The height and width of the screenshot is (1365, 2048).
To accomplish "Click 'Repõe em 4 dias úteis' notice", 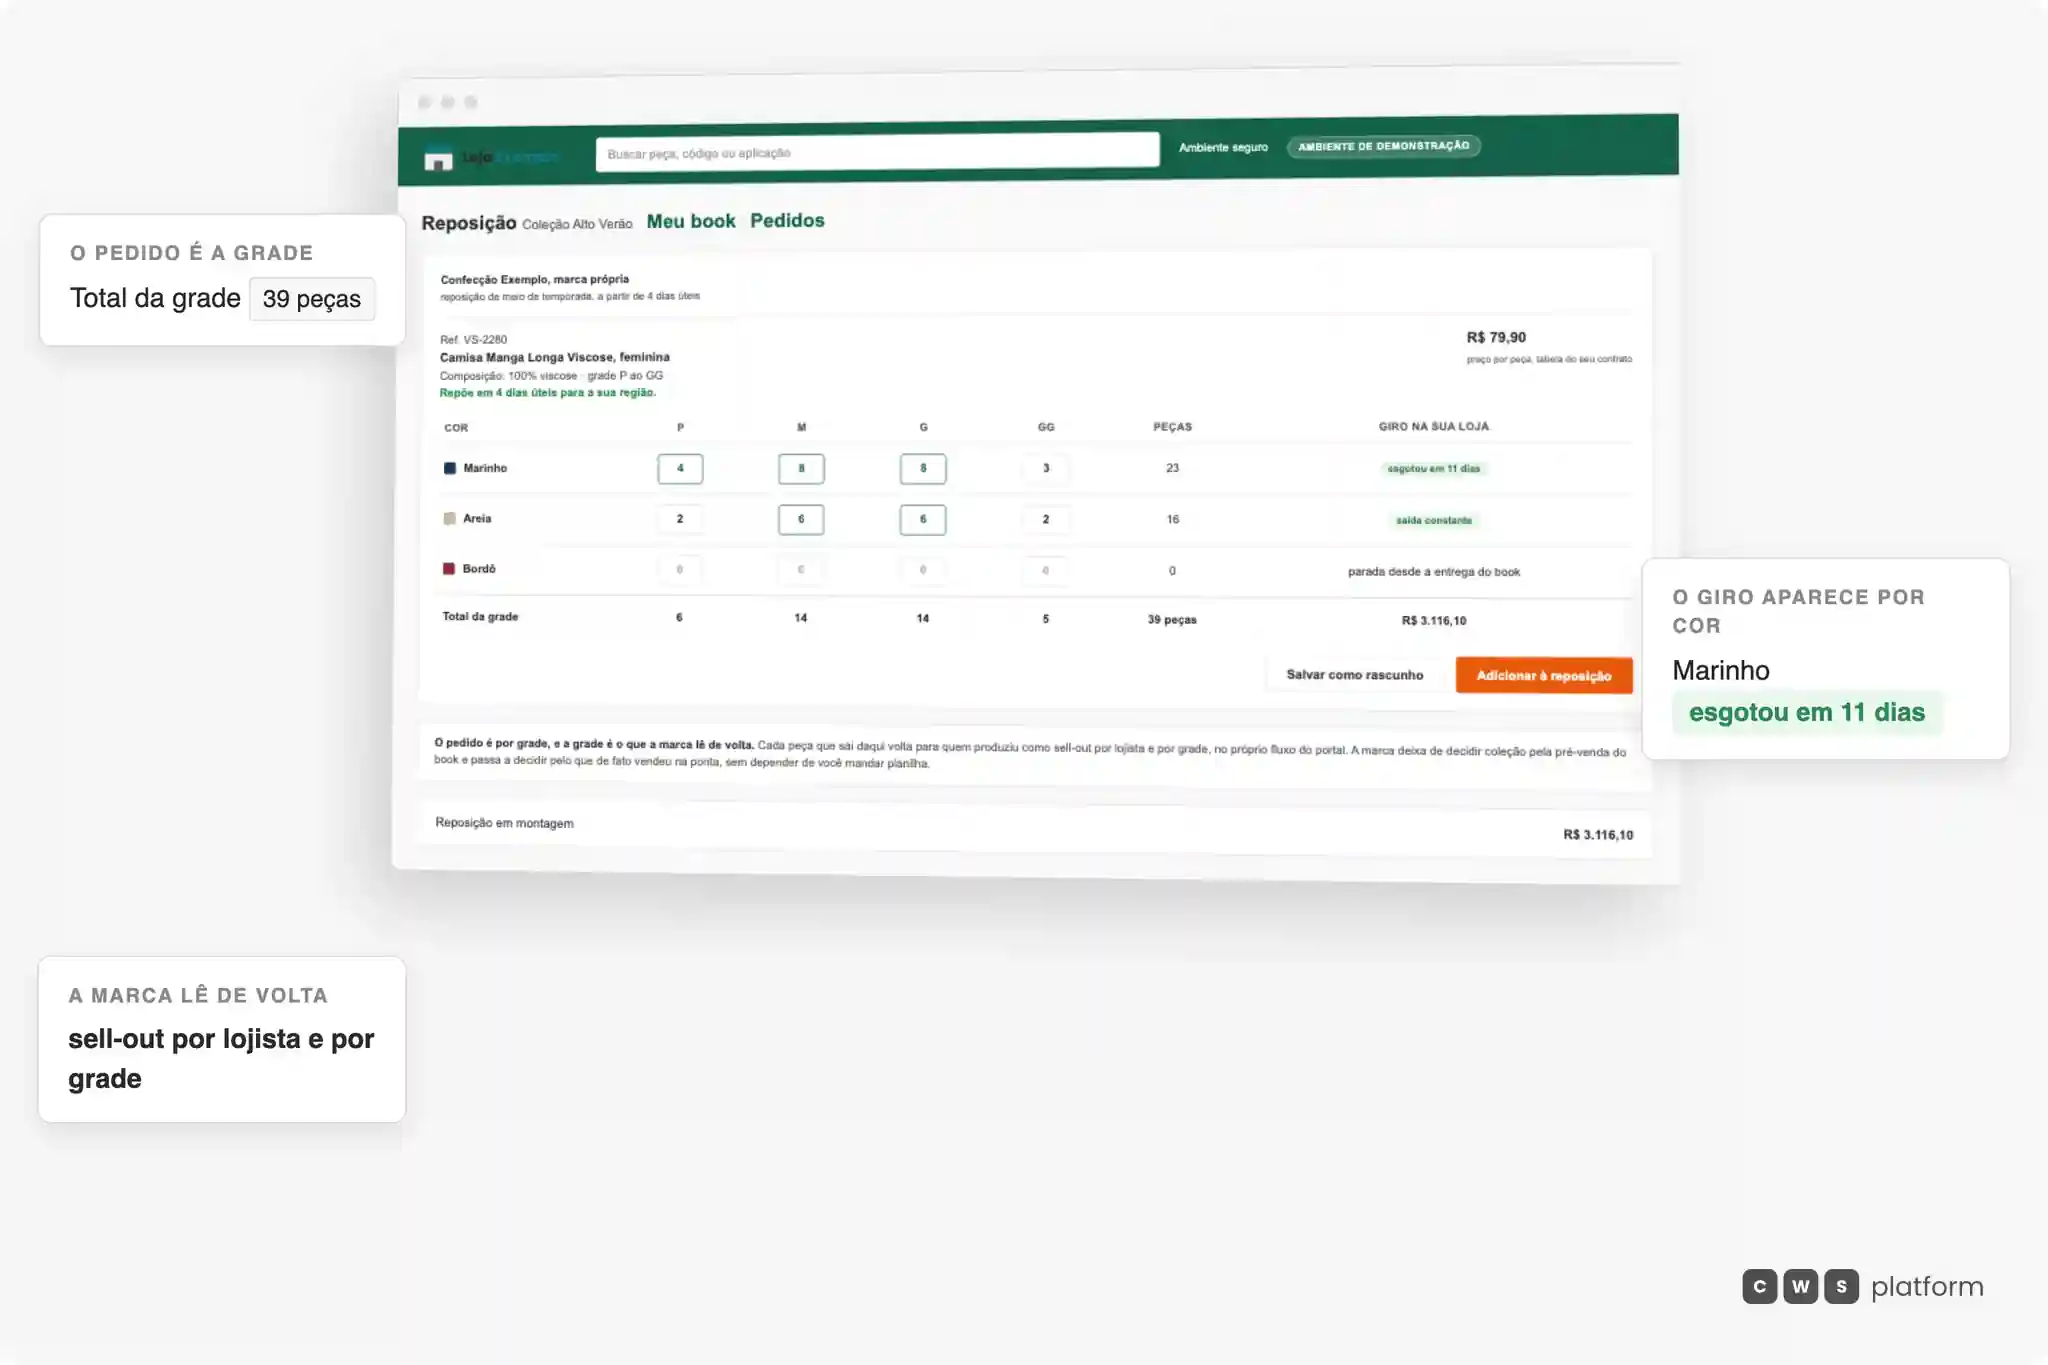I will coord(548,393).
